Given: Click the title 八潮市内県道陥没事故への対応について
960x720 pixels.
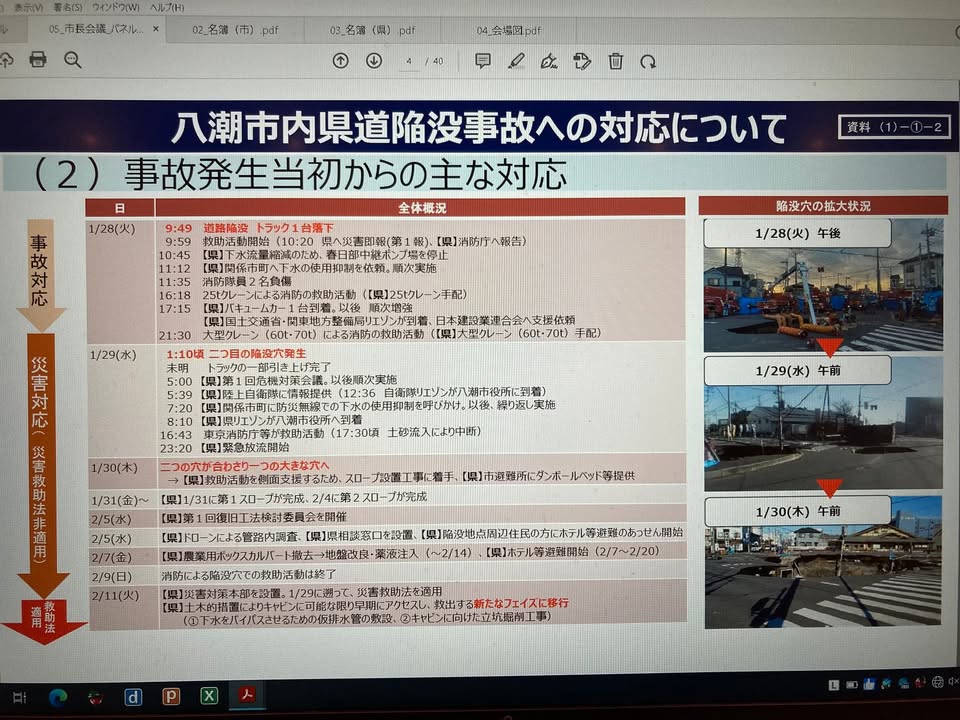Looking at the screenshot, I should tap(479, 128).
